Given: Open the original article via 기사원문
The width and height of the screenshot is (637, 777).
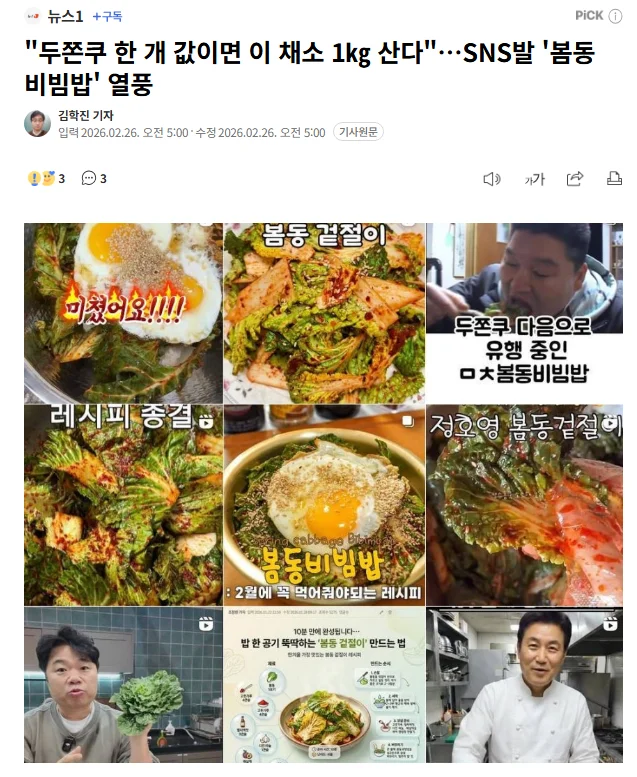Looking at the screenshot, I should click(x=358, y=132).
